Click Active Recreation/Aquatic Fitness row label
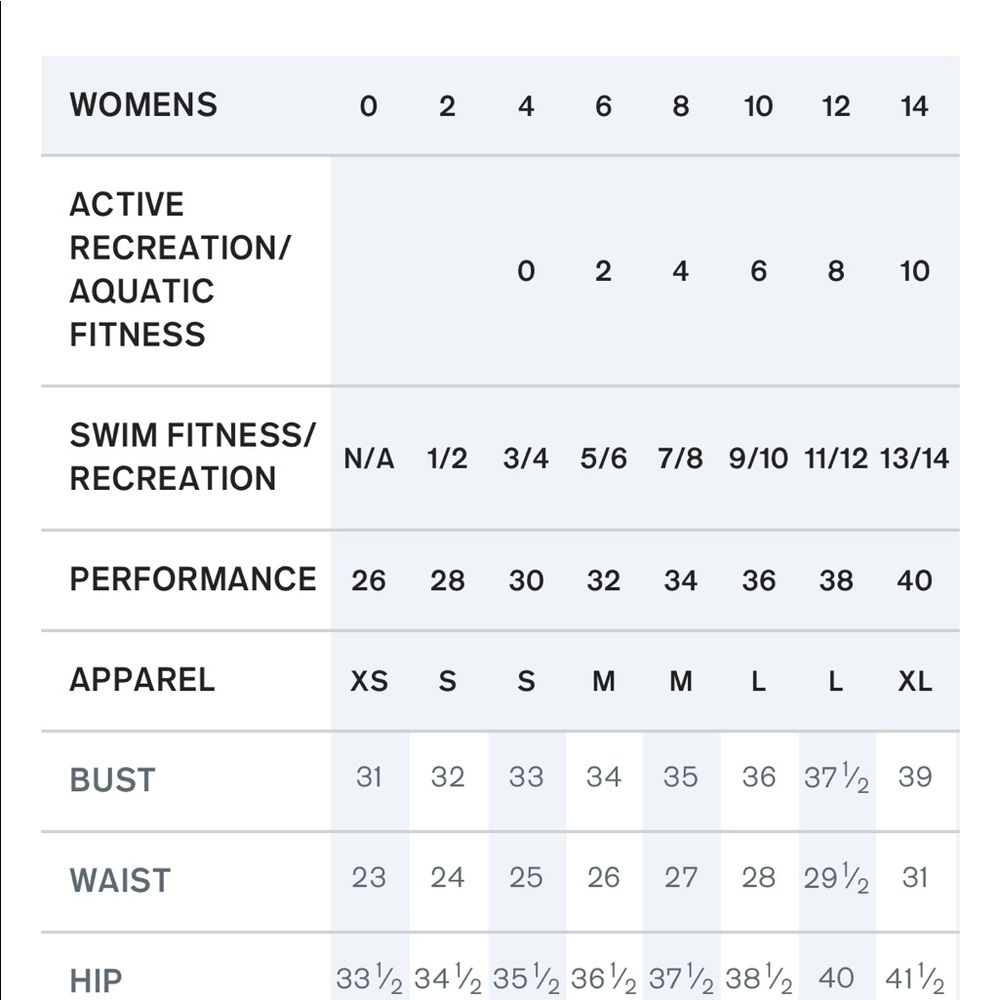Image resolution: width=1000 pixels, height=1000 pixels. (180, 269)
